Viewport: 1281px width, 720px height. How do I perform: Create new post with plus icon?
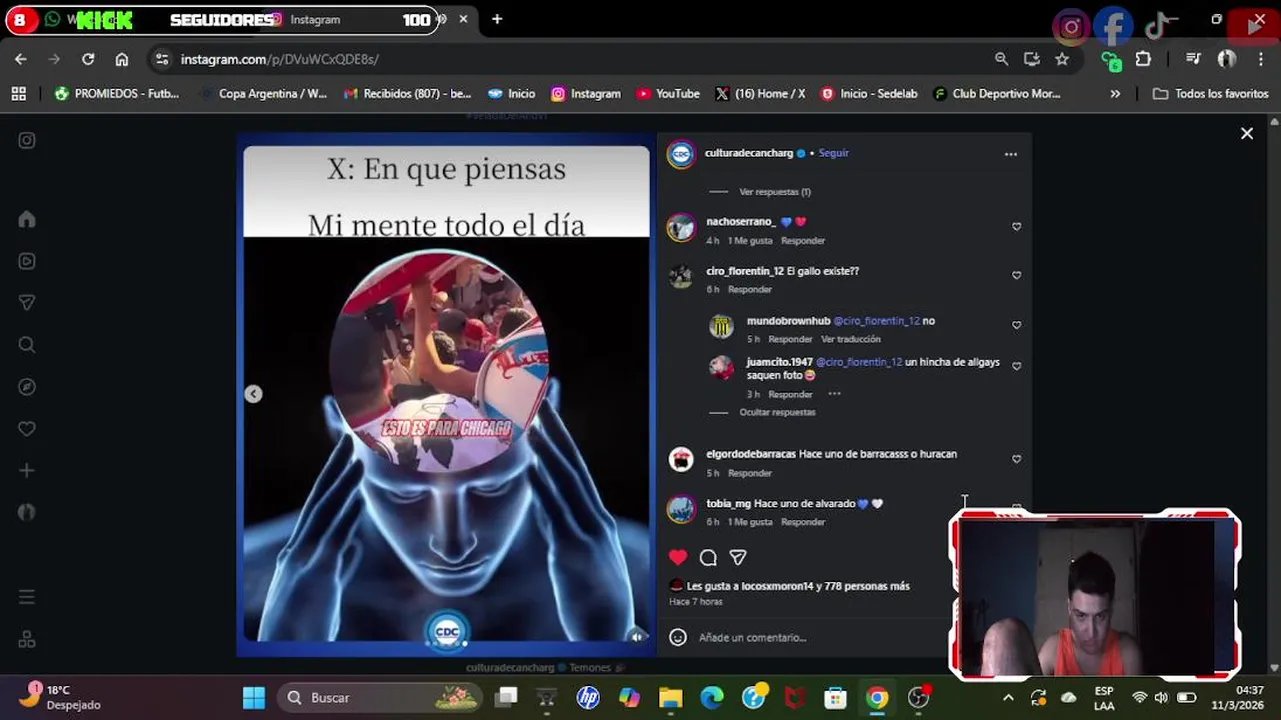[27, 470]
